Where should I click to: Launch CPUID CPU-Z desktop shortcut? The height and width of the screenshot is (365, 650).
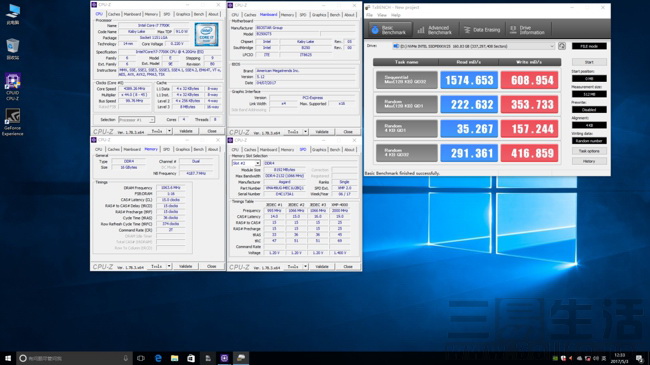(13, 87)
